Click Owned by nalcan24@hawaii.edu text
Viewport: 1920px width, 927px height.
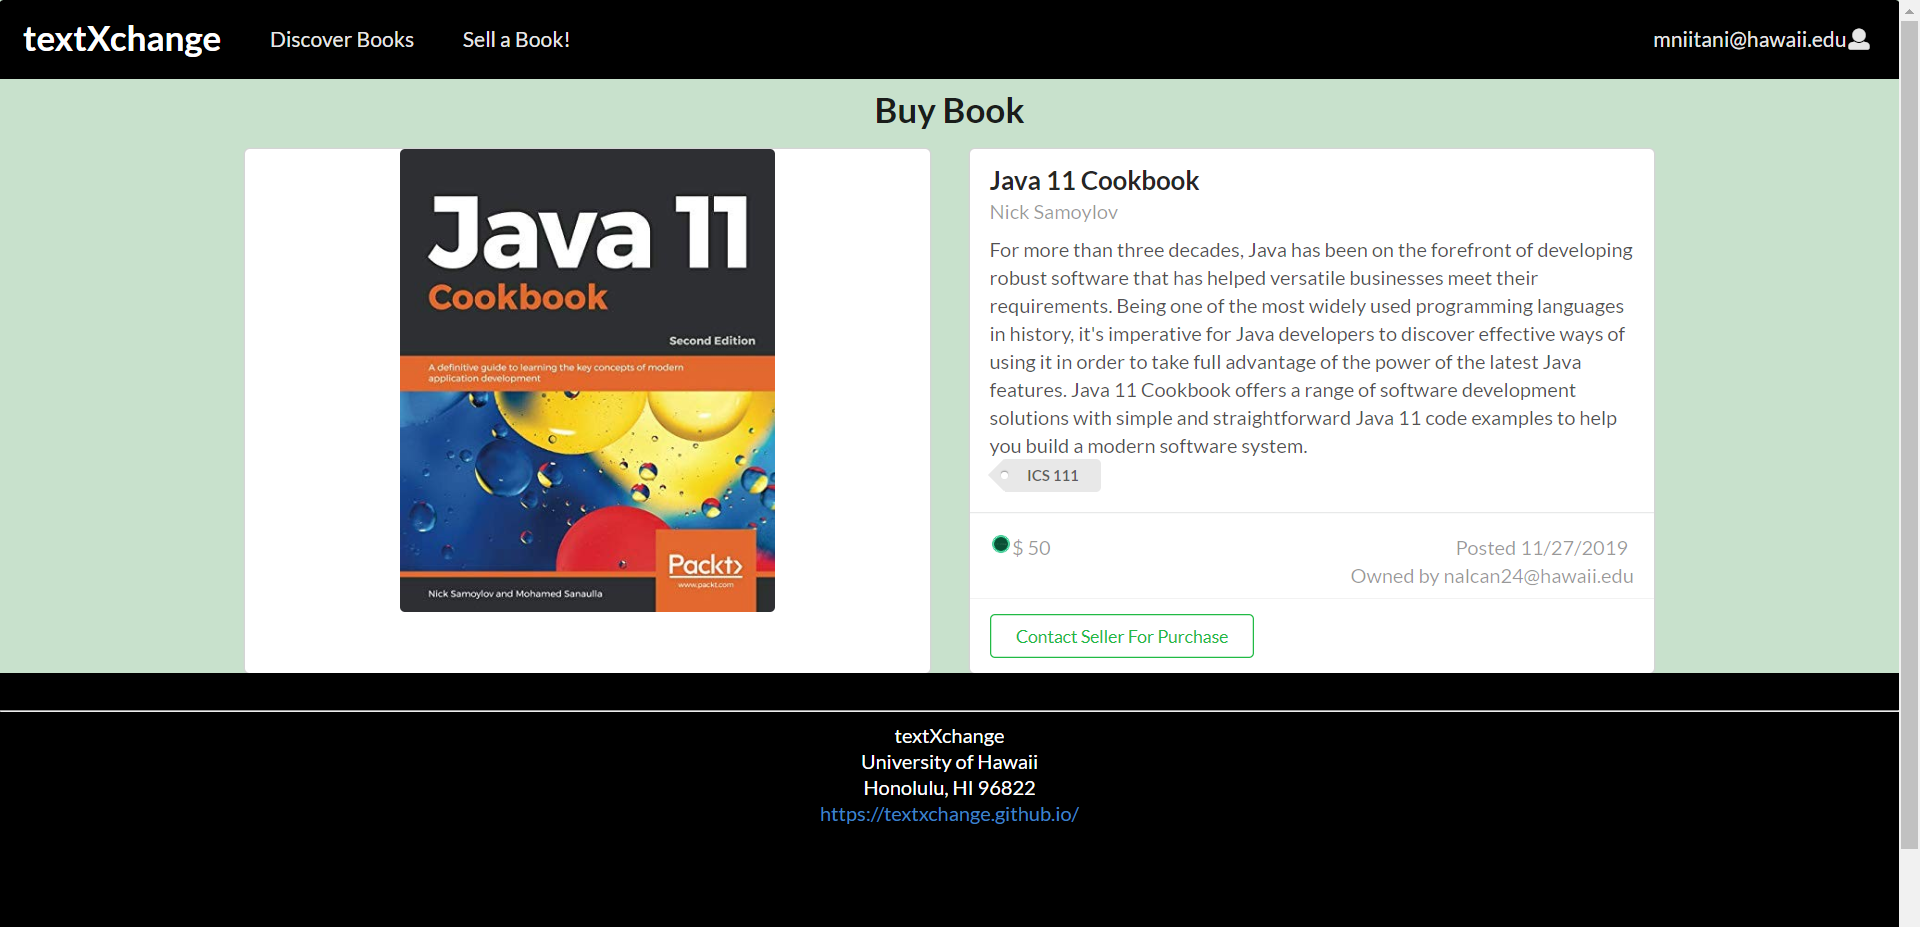[x=1491, y=576]
